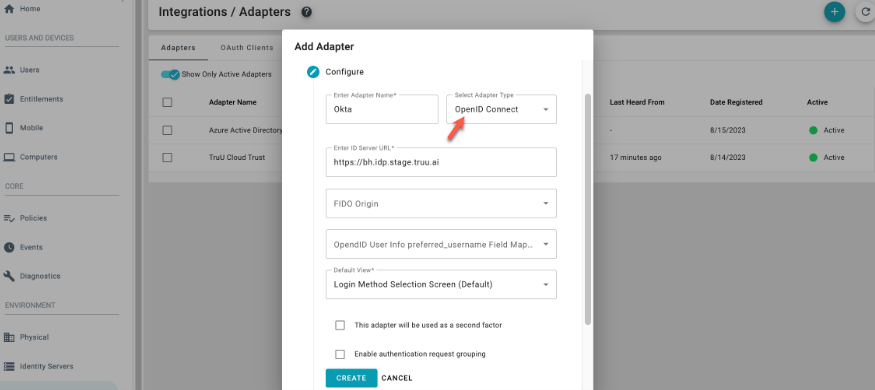875x390 pixels.
Task: Click the '8/15/2023' date cell
Action: point(728,131)
